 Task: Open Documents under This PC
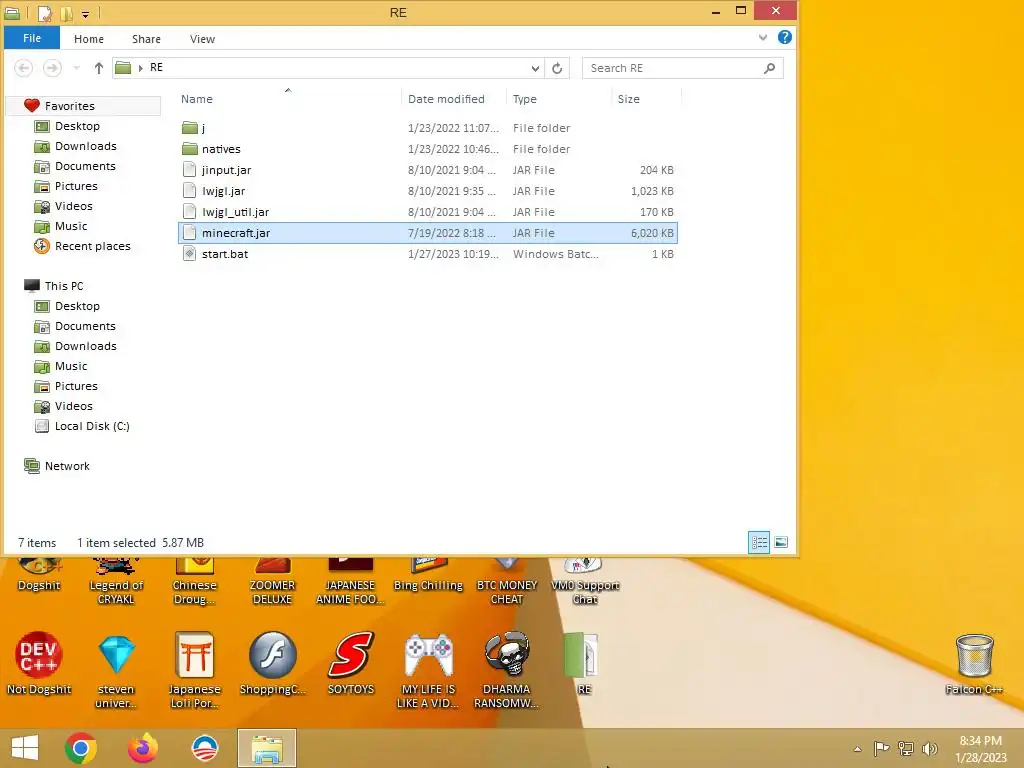coord(85,326)
